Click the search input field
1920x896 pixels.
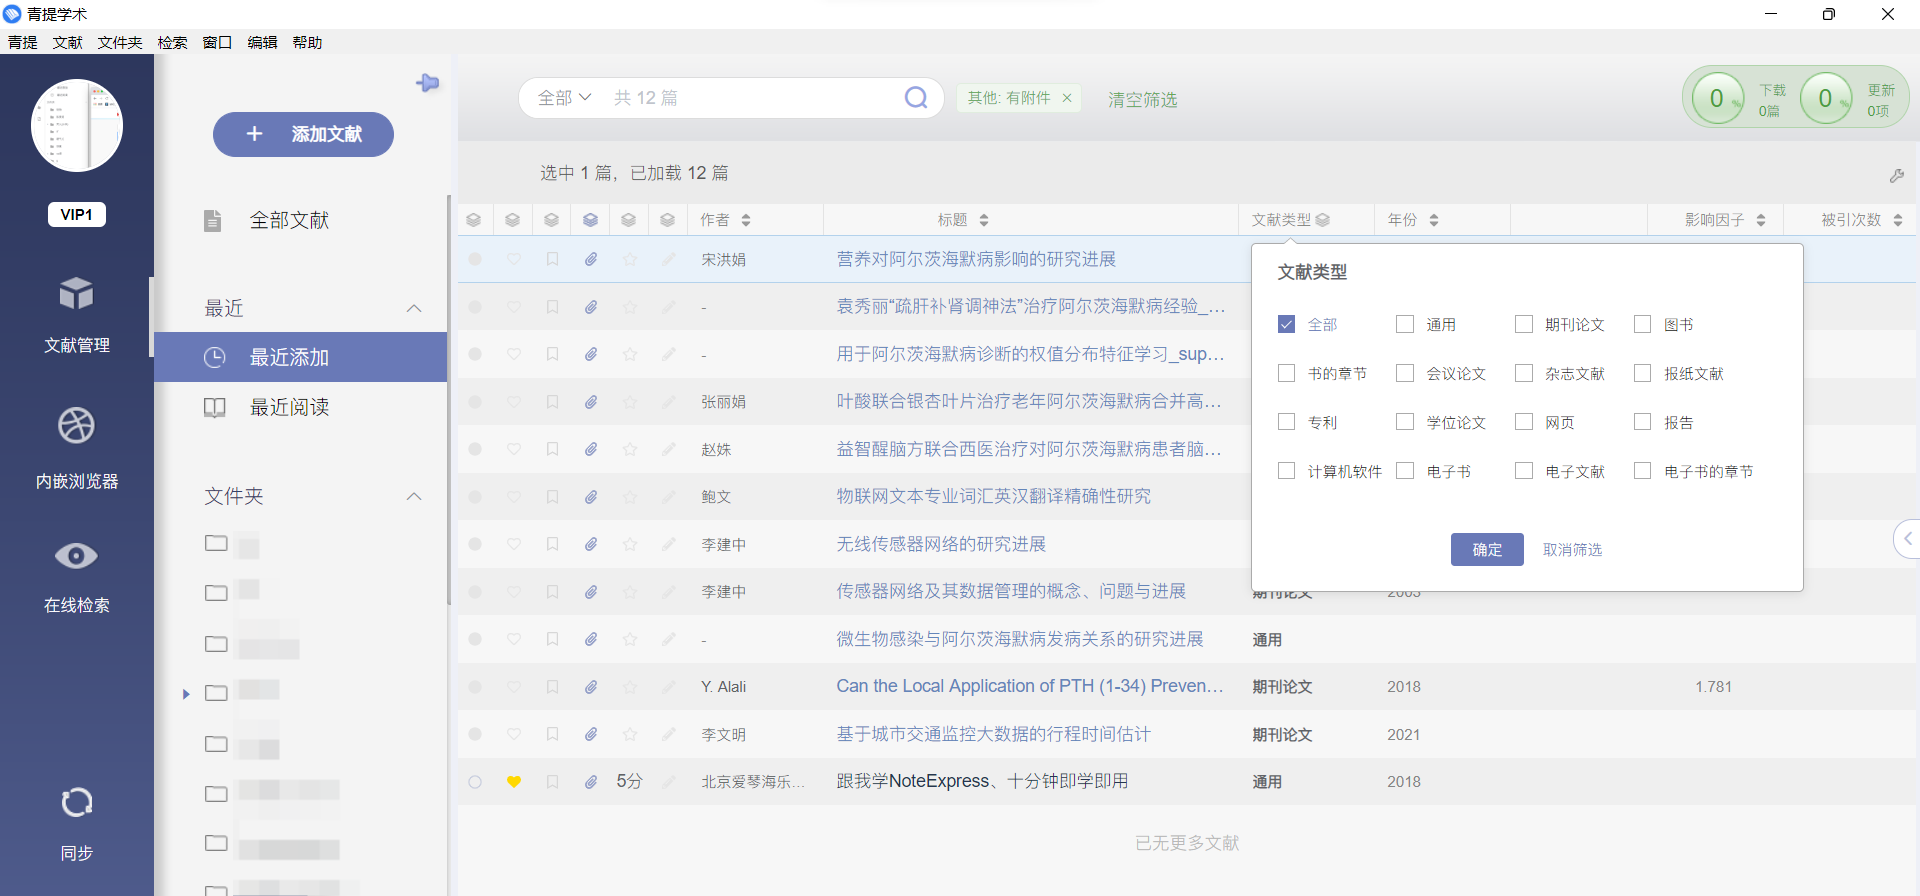[x=750, y=98]
